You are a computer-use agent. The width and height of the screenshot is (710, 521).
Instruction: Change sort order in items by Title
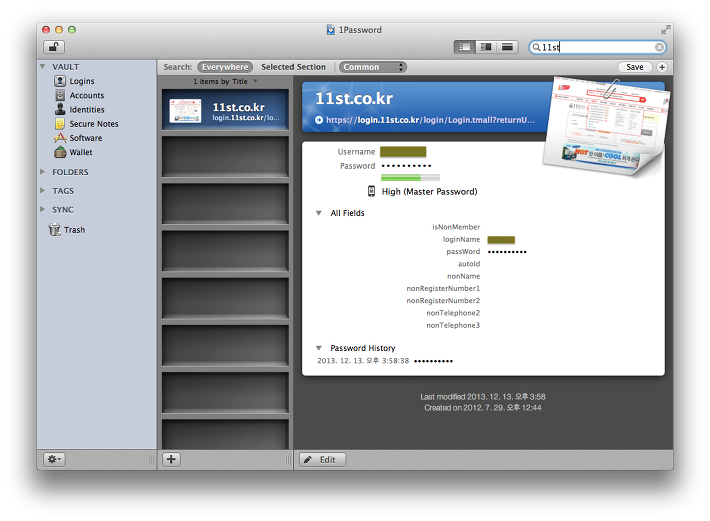click(x=225, y=81)
